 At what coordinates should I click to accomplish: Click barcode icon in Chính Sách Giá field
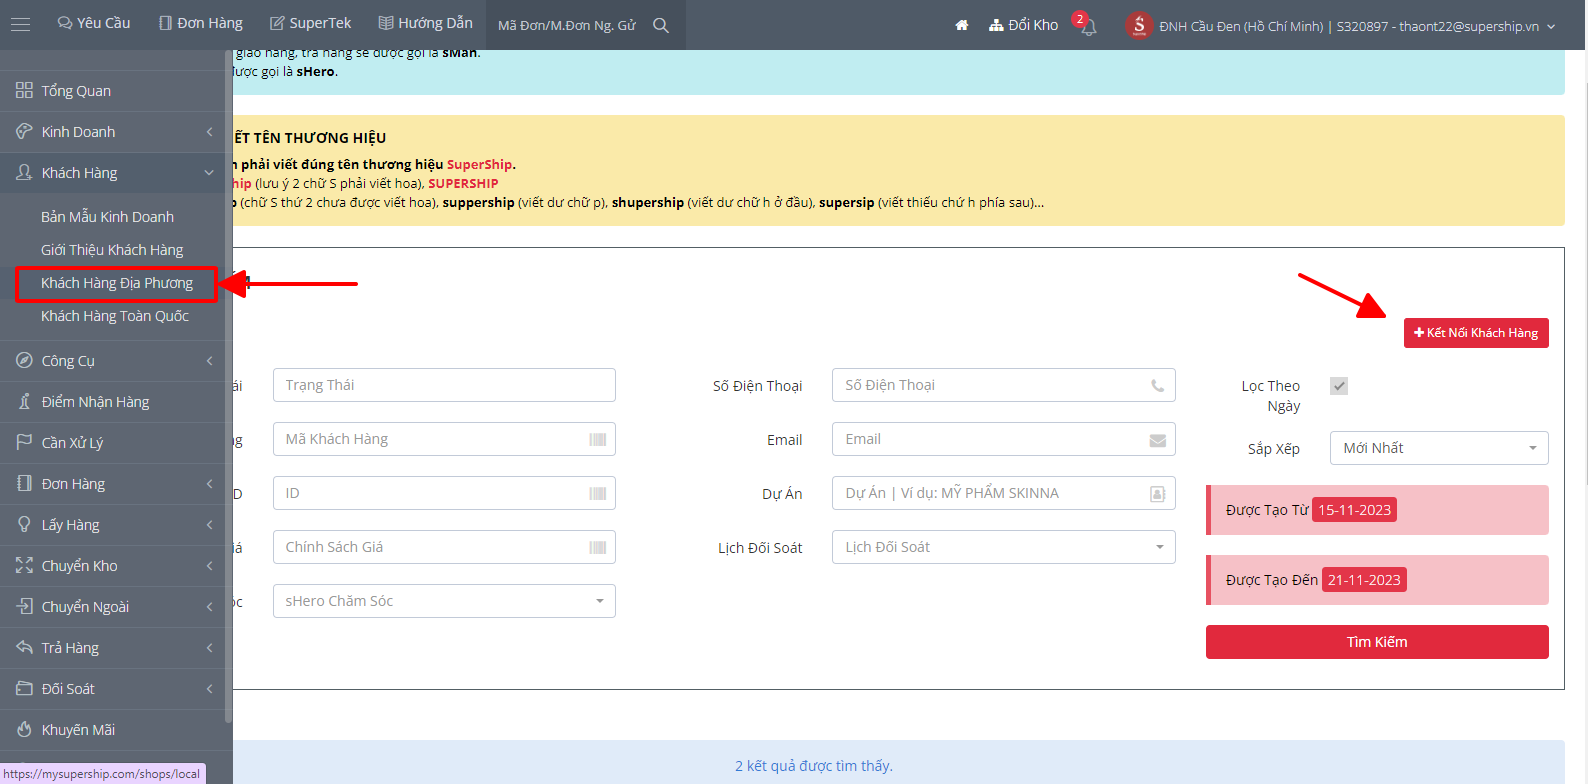(598, 547)
